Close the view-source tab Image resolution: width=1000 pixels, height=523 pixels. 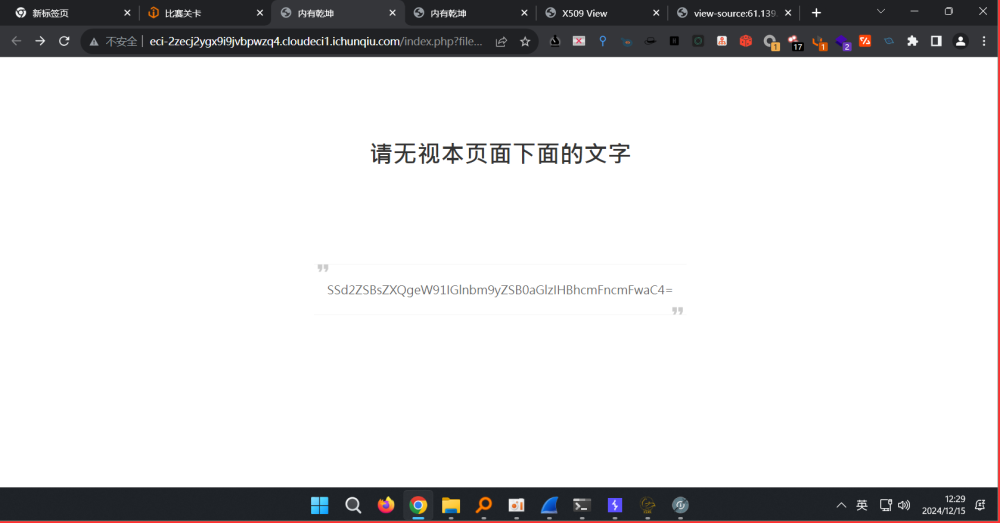point(788,13)
